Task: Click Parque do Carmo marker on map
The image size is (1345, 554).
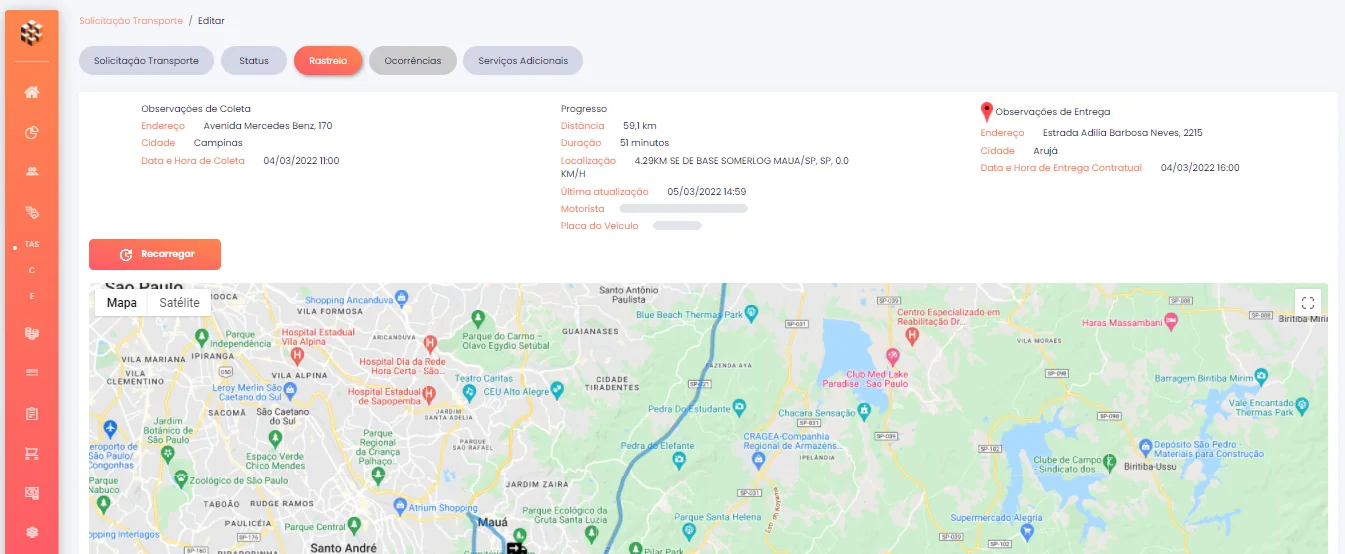Action: pos(478,318)
